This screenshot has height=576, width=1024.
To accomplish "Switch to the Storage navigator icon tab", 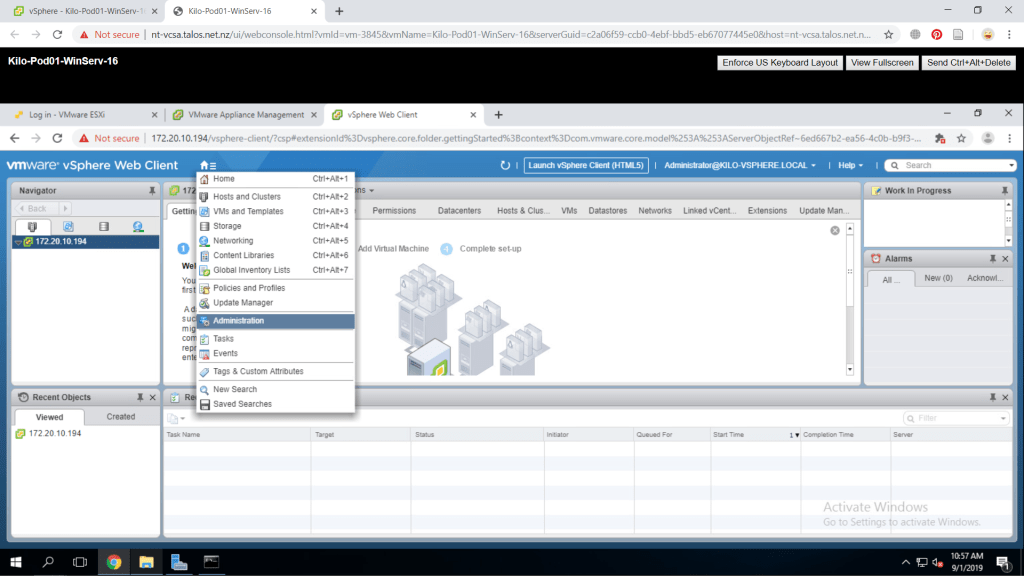I will coord(103,227).
